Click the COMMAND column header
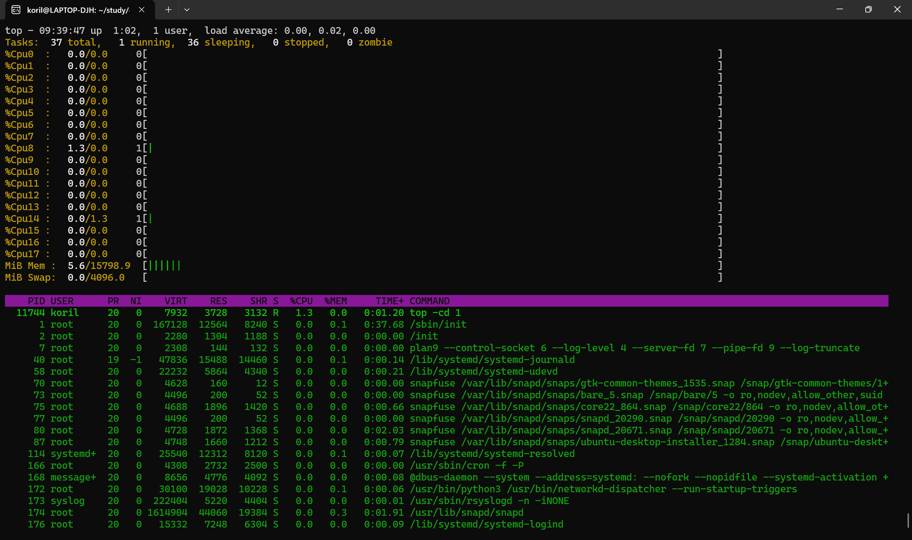Viewport: 912px width, 540px height. (x=429, y=301)
